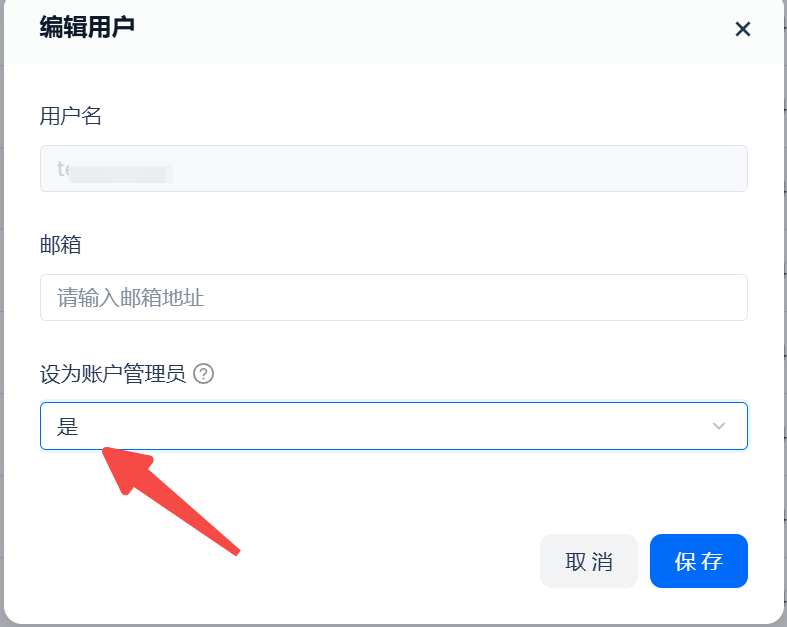Click the help icon beside 设为账户管理员
787x627 pixels.
click(204, 374)
